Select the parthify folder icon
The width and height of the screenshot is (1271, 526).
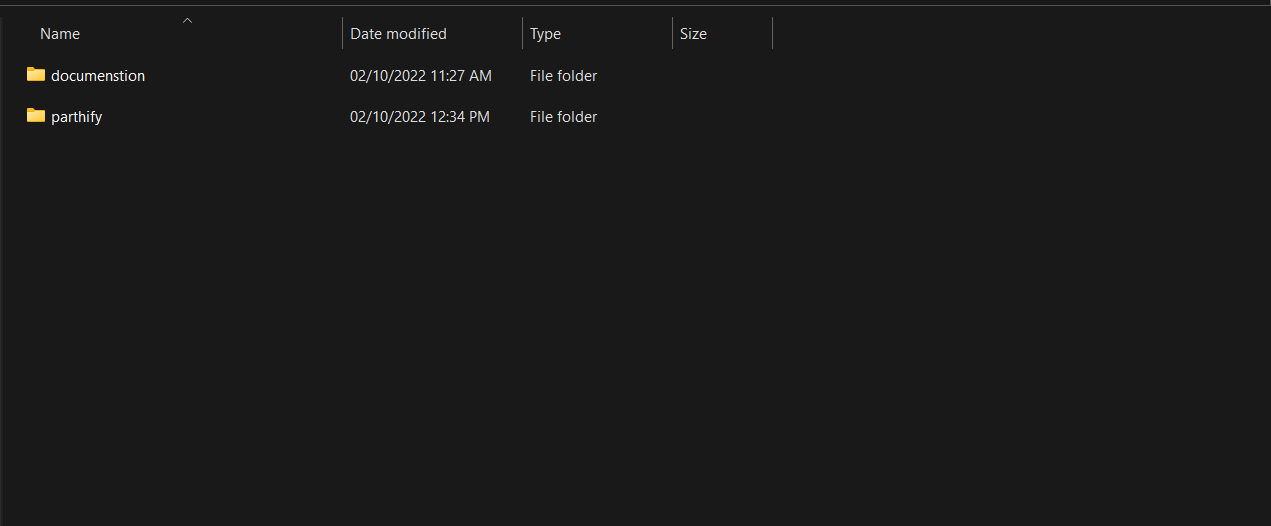pyautogui.click(x=36, y=116)
